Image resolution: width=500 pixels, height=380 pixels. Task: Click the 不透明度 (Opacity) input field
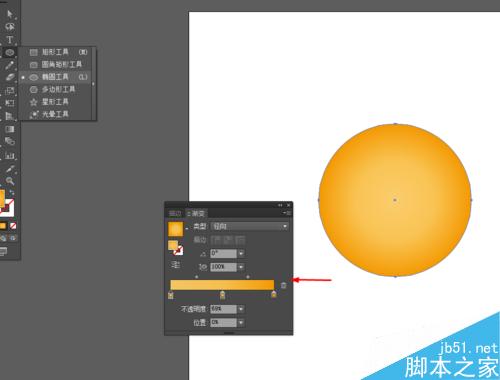point(223,309)
